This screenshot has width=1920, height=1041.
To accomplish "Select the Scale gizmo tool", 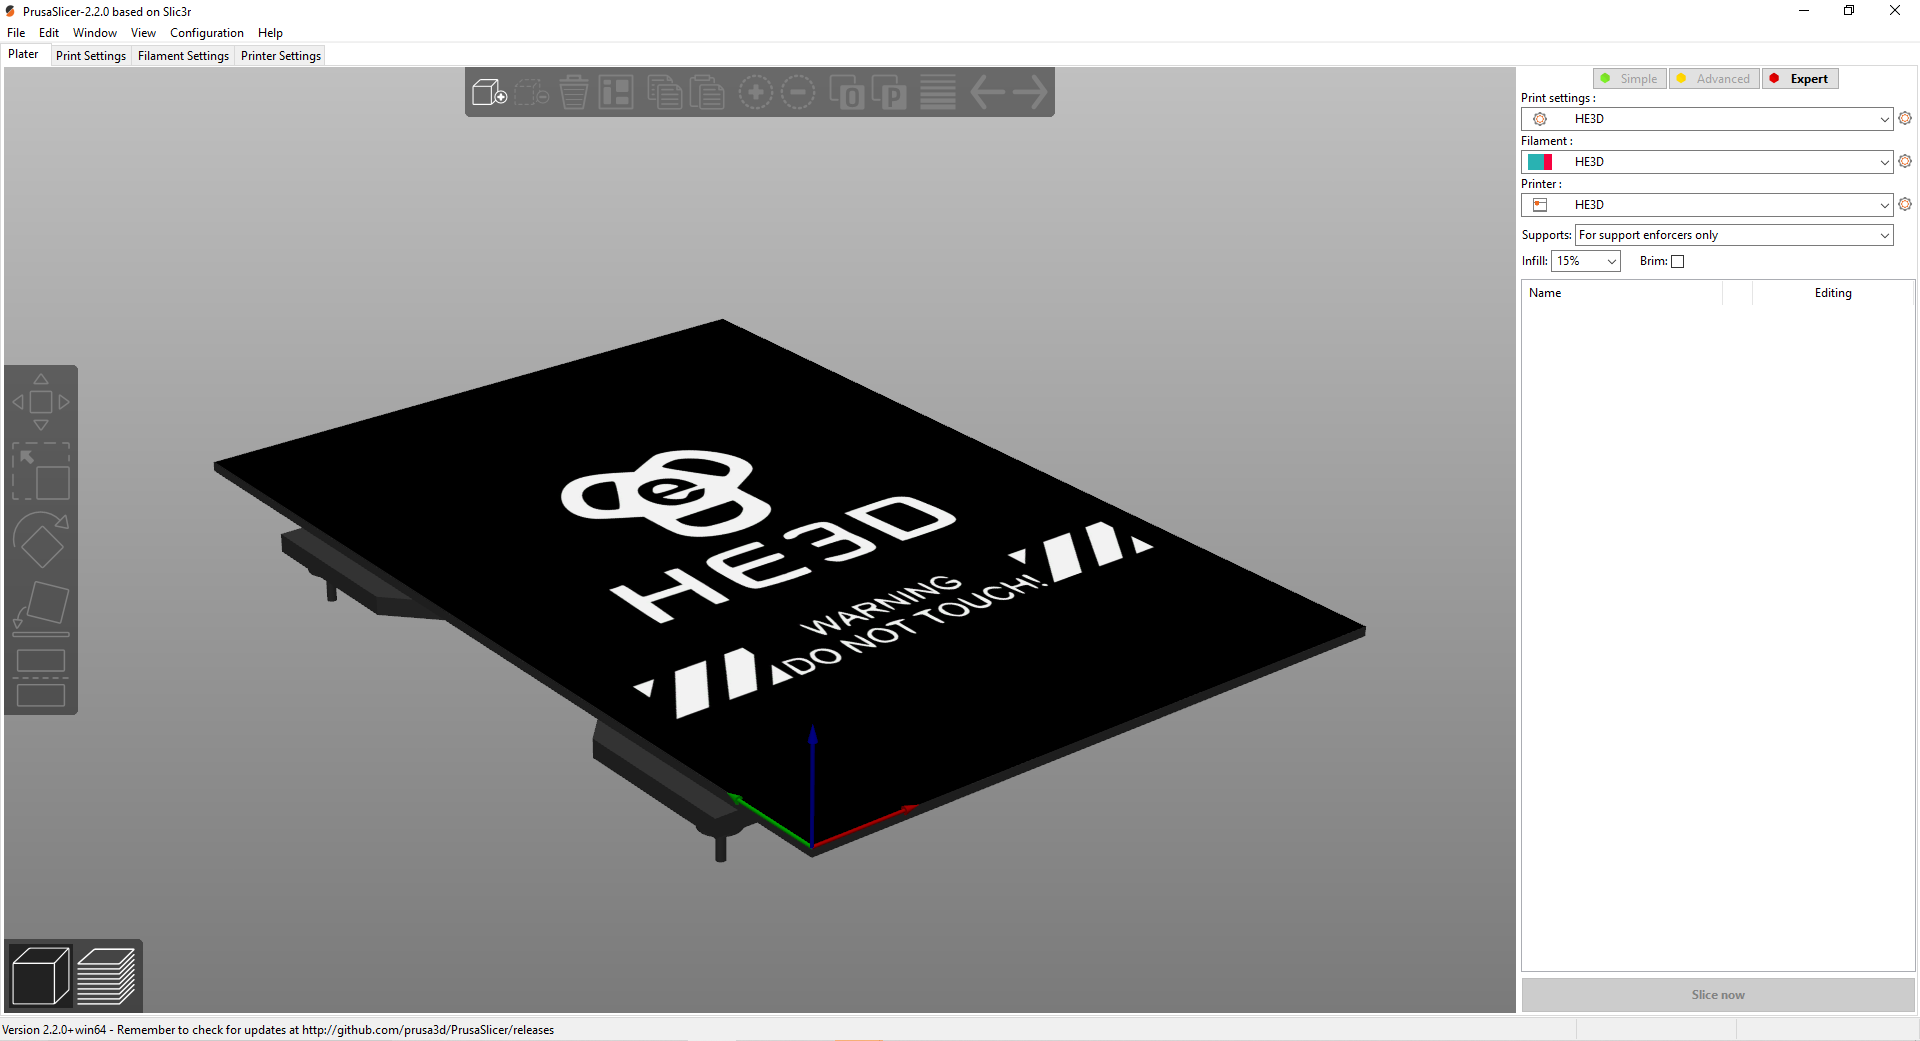I will point(41,471).
